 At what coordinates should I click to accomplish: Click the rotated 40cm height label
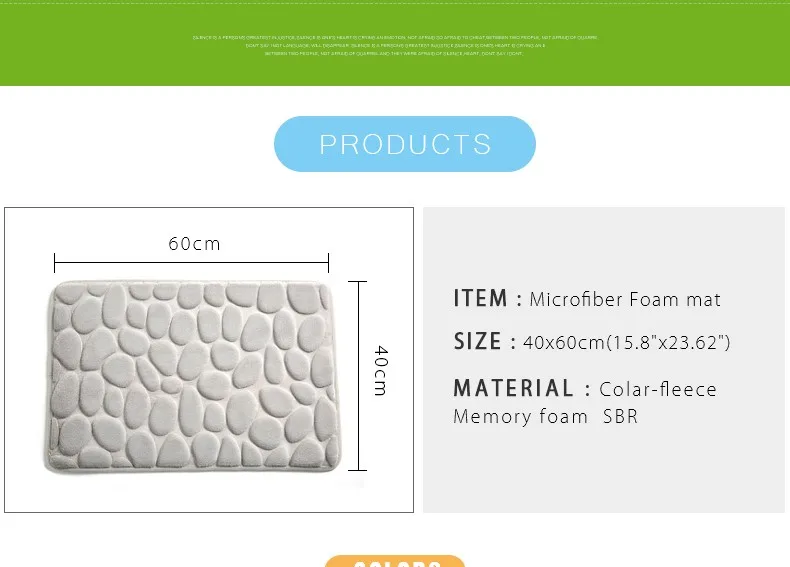[380, 371]
